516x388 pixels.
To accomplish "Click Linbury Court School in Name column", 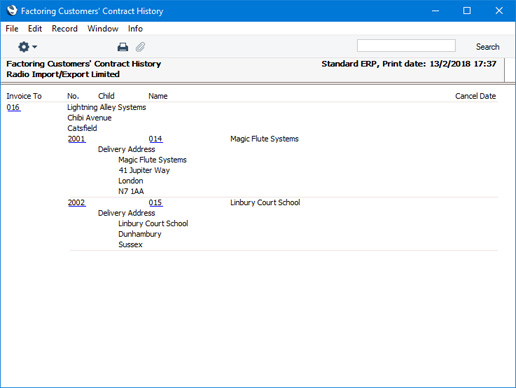I will tap(265, 203).
